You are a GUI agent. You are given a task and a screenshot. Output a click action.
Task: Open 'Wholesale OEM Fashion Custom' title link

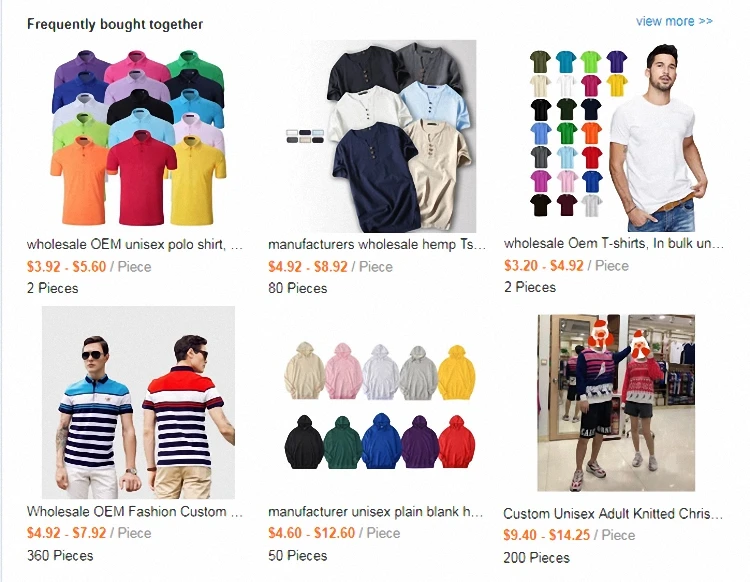(134, 511)
